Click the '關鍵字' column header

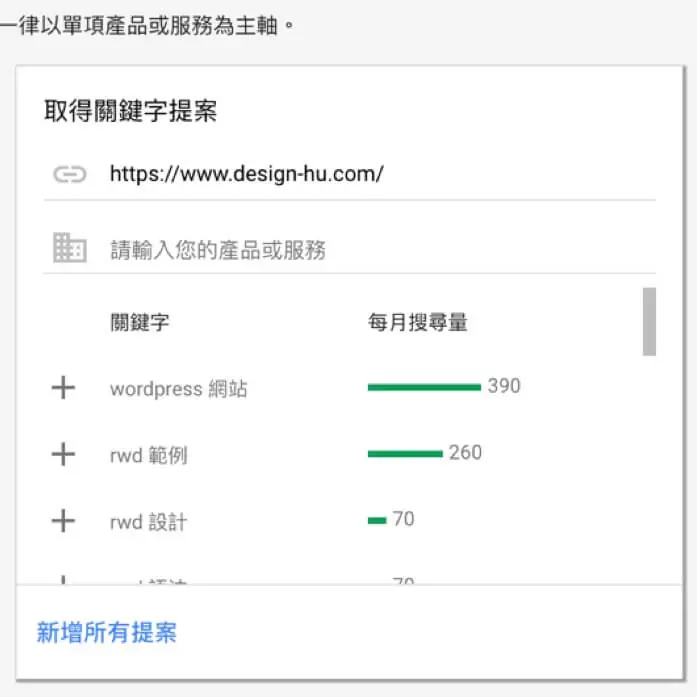140,322
